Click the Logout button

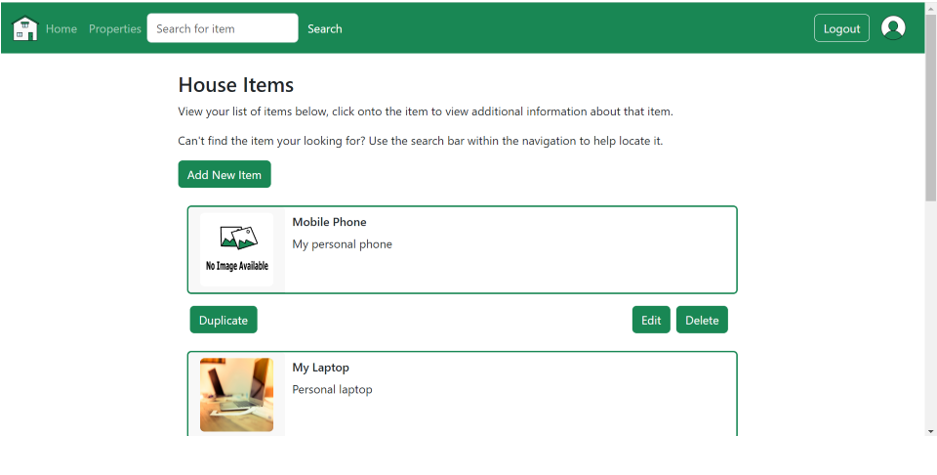841,28
